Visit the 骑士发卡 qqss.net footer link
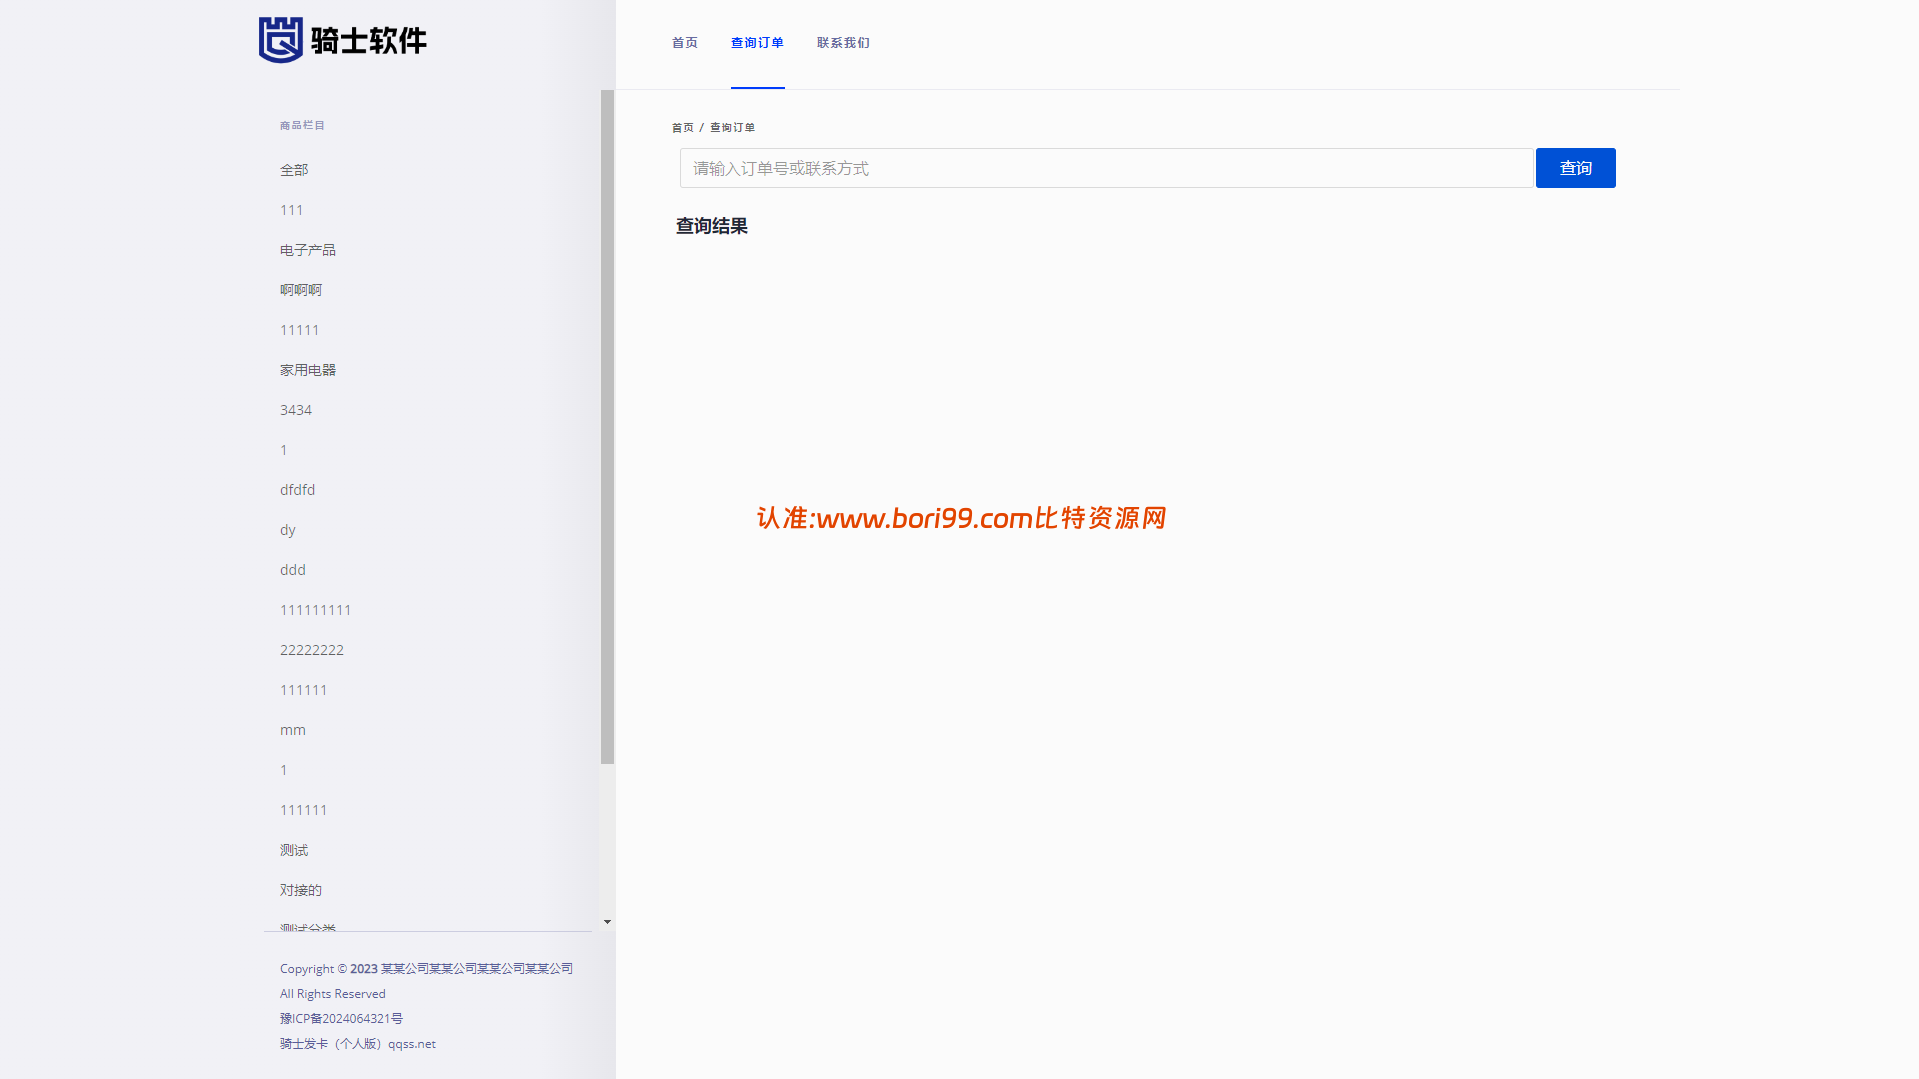The width and height of the screenshot is (1919, 1079). pyautogui.click(x=358, y=1043)
